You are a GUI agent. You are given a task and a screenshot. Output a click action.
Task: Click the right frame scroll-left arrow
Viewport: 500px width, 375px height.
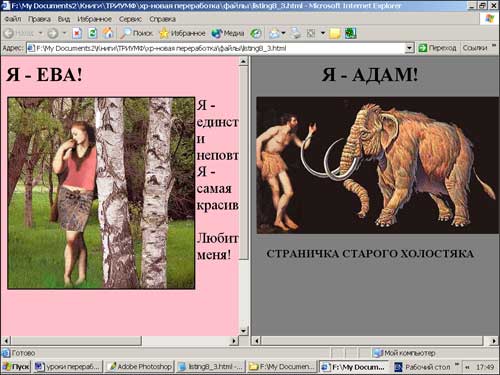click(x=256, y=341)
